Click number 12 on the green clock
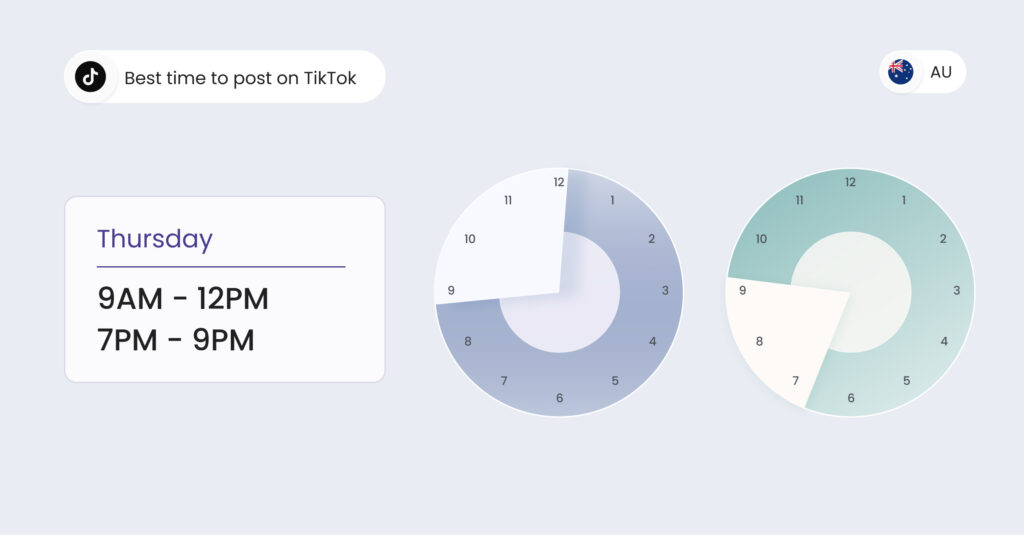The height and width of the screenshot is (535, 1024). tap(850, 182)
